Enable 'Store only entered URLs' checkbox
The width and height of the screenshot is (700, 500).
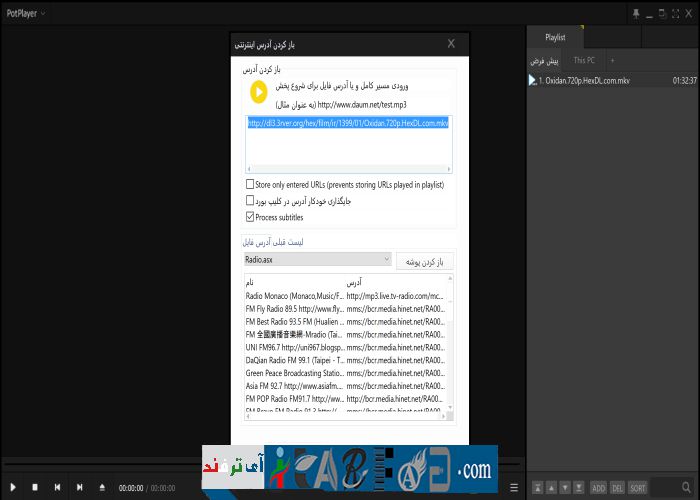(250, 185)
